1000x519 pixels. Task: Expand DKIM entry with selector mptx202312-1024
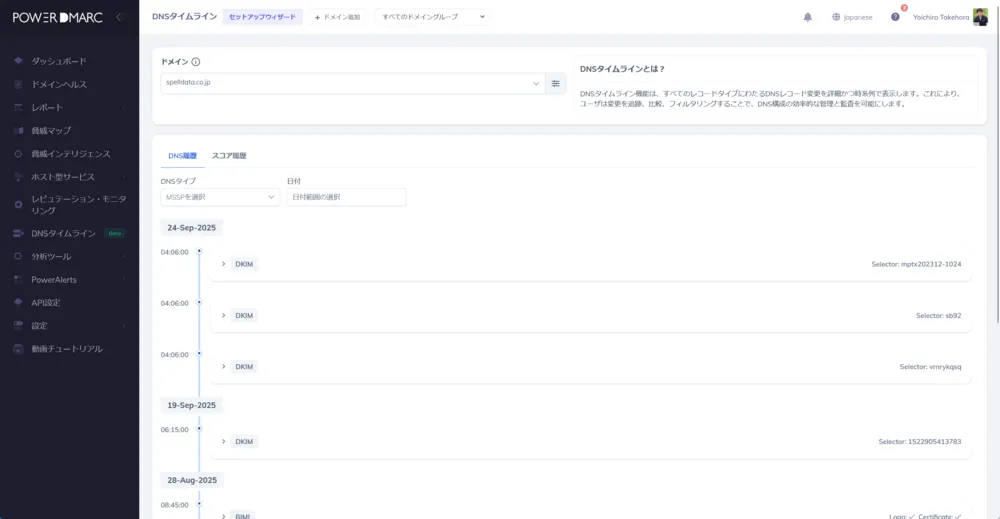pyautogui.click(x=223, y=264)
